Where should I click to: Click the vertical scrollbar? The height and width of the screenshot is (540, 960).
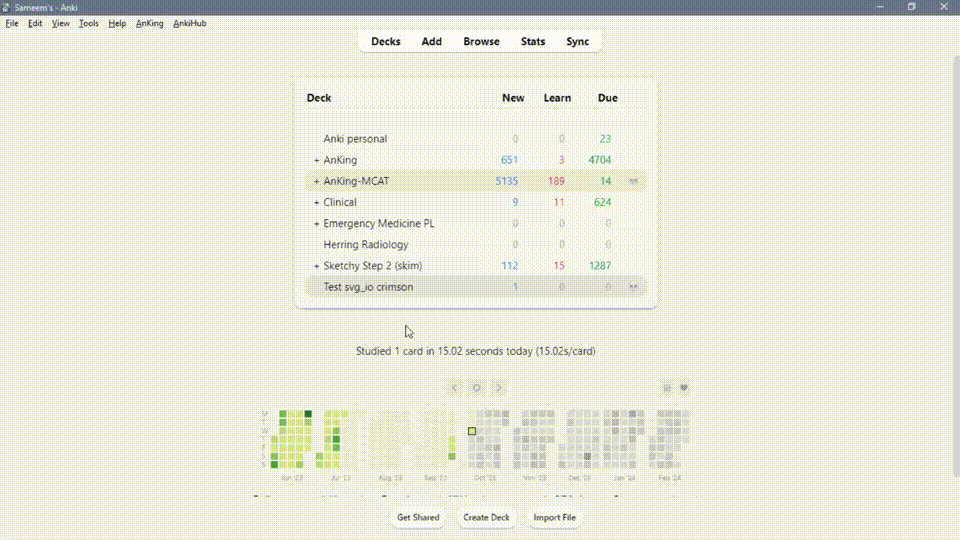coord(956,266)
